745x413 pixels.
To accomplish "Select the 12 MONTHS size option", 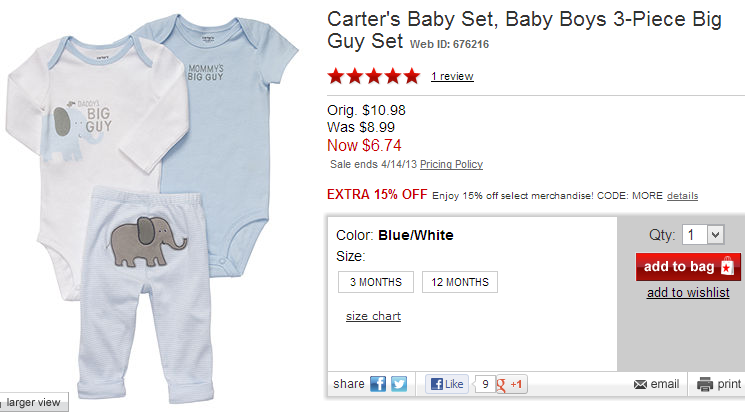I will 460,282.
